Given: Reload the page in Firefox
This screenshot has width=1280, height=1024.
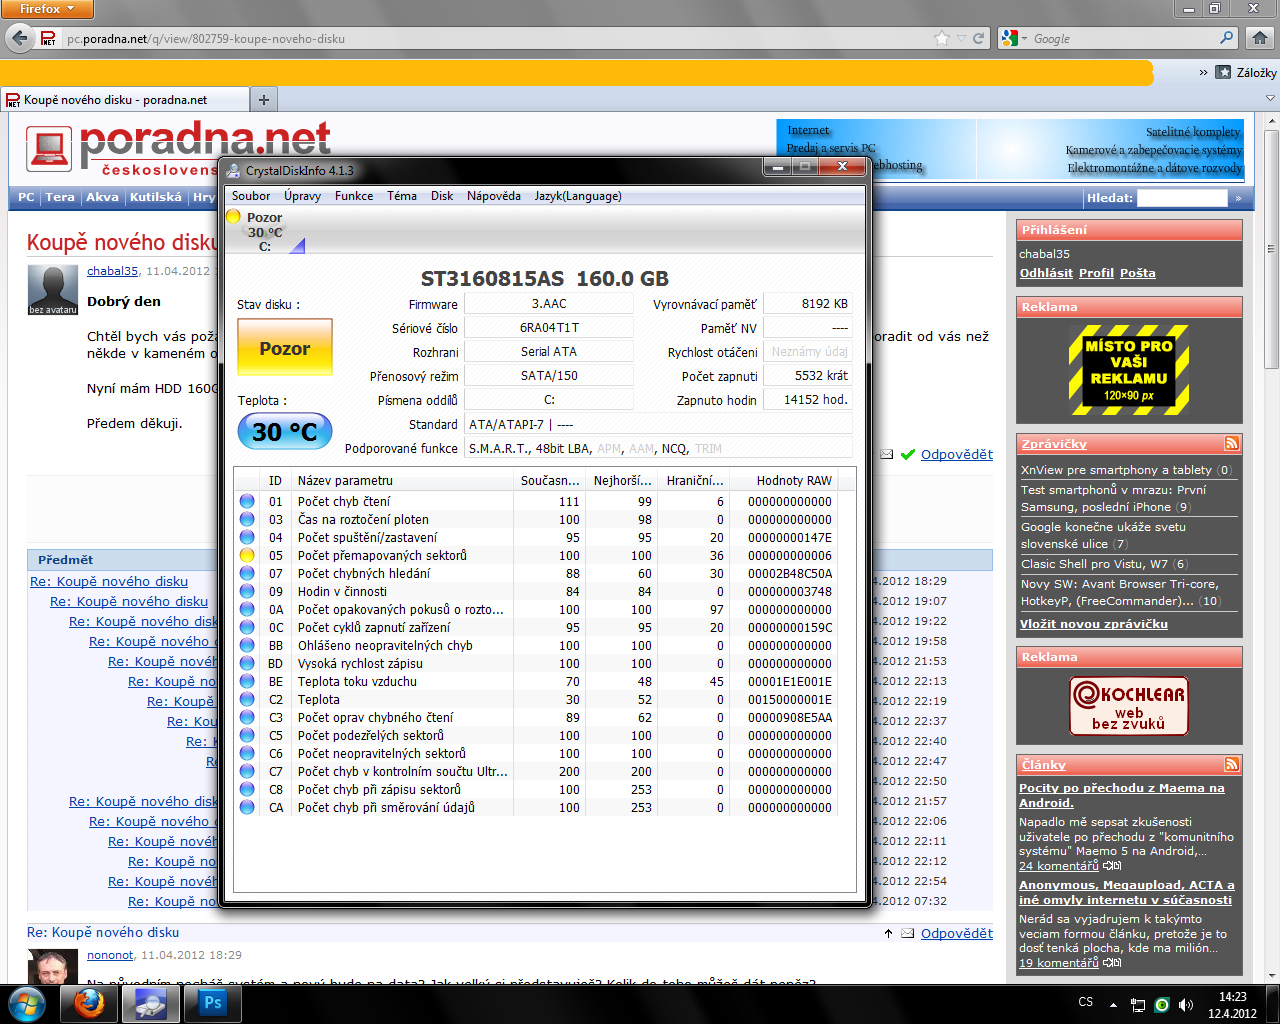Looking at the screenshot, I should tap(979, 39).
